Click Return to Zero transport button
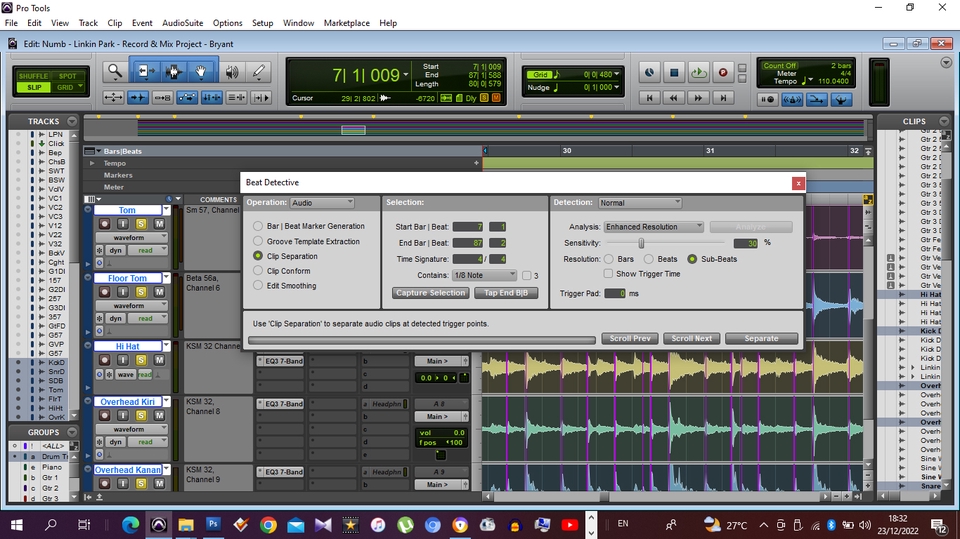Image resolution: width=960 pixels, height=539 pixels. click(x=649, y=97)
